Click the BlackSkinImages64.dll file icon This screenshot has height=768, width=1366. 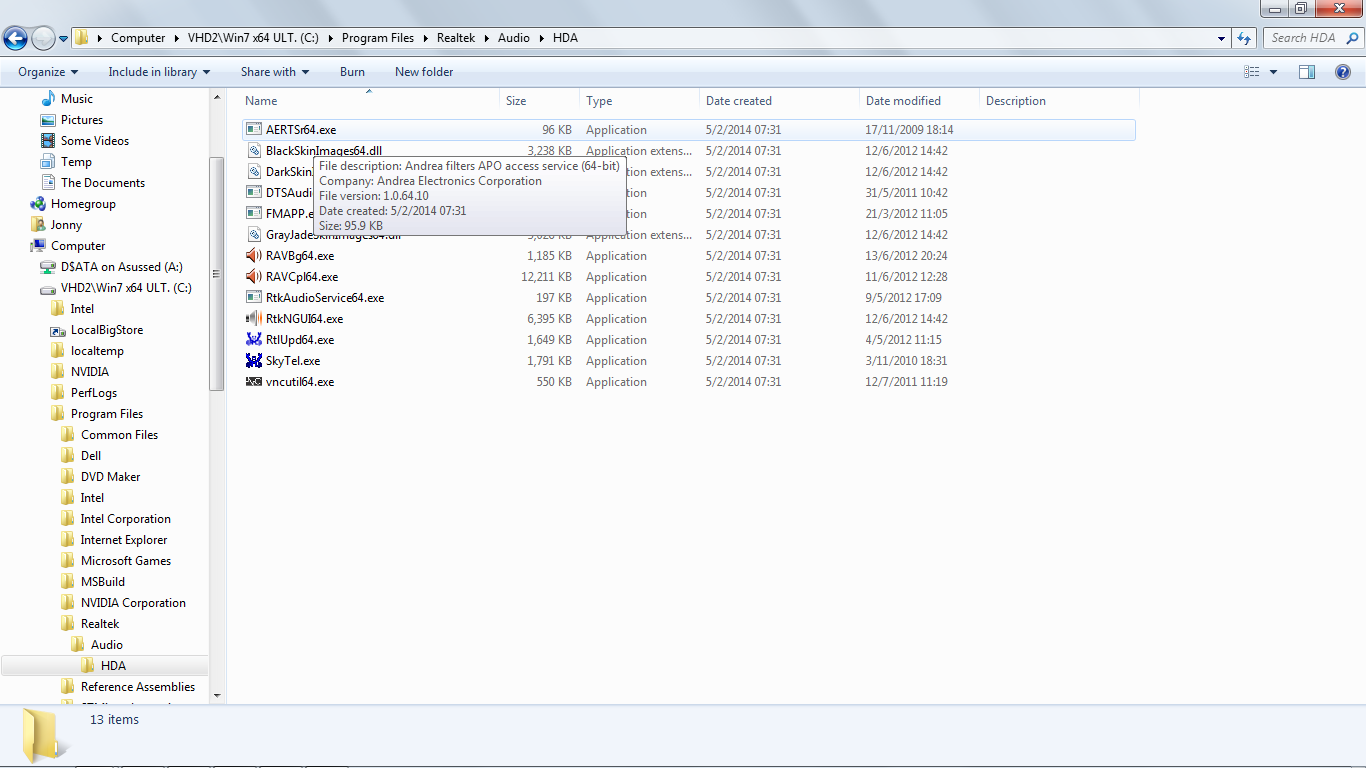254,151
